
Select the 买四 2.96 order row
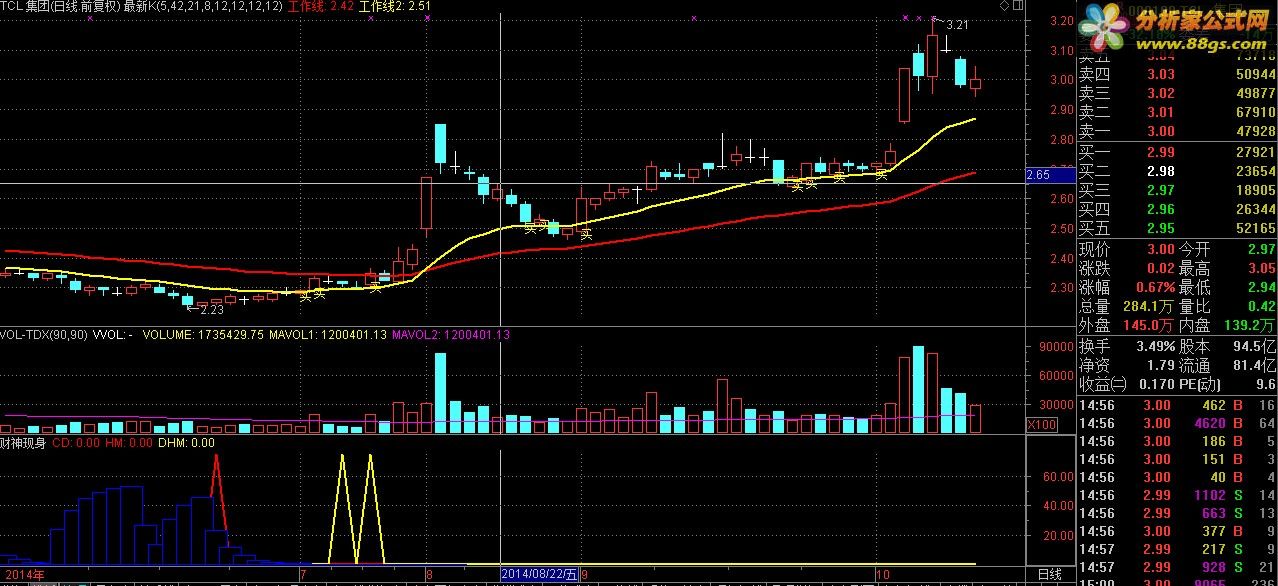(x=1176, y=209)
